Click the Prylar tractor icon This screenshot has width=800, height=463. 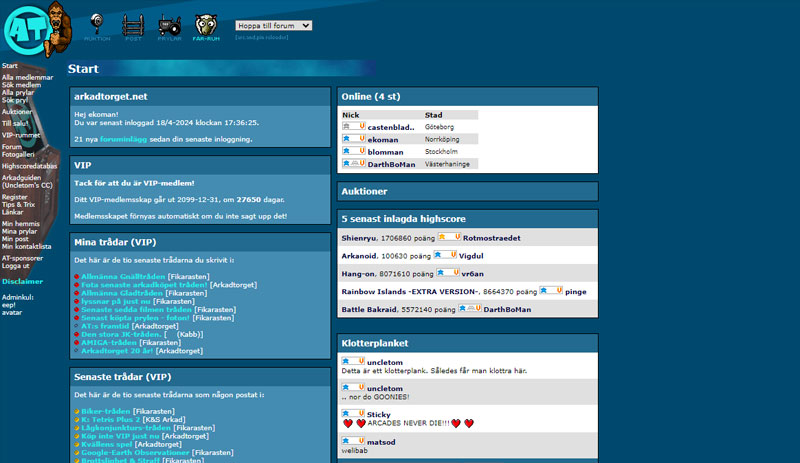tap(169, 25)
